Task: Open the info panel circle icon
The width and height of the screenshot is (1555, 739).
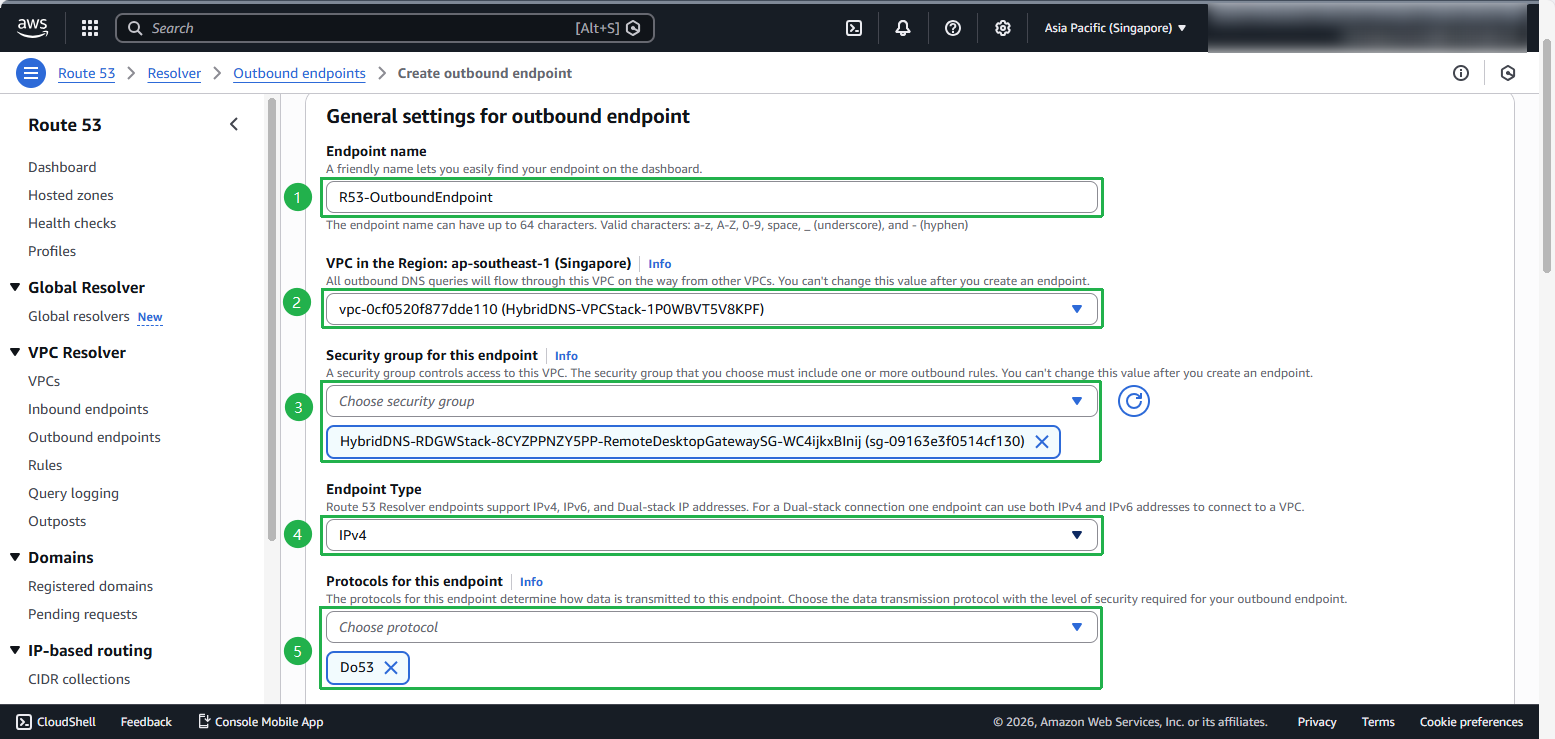Action: 1461,73
